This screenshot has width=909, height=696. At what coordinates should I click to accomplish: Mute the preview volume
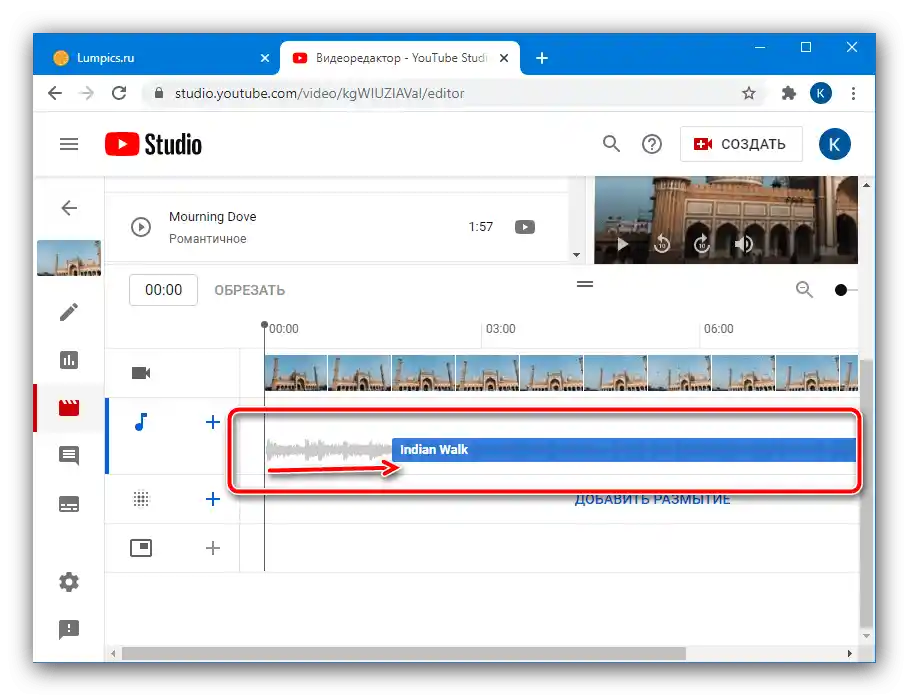point(744,244)
